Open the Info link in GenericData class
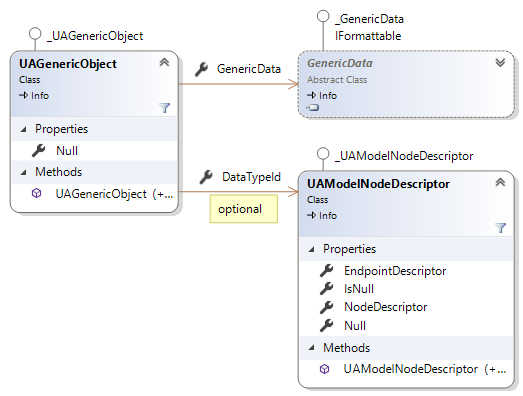Image resolution: width=523 pixels, height=396 pixels. 322,96
